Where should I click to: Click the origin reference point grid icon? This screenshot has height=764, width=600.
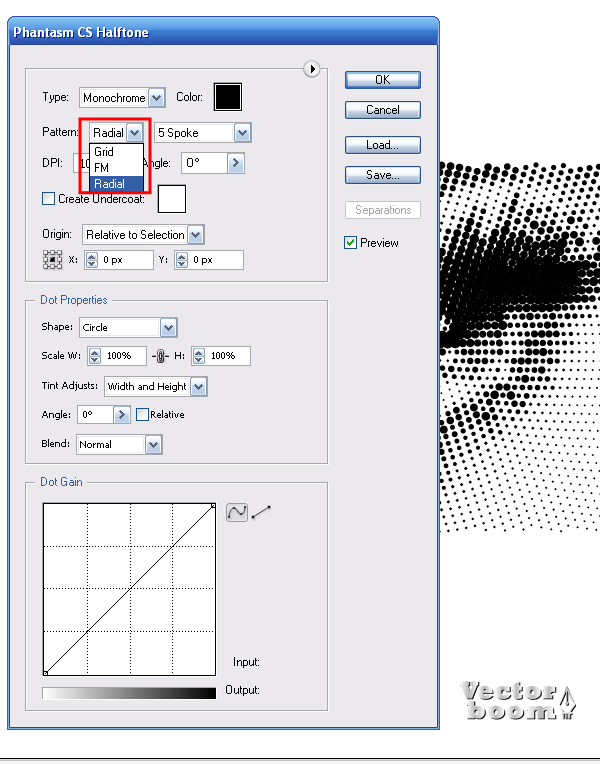[x=53, y=260]
